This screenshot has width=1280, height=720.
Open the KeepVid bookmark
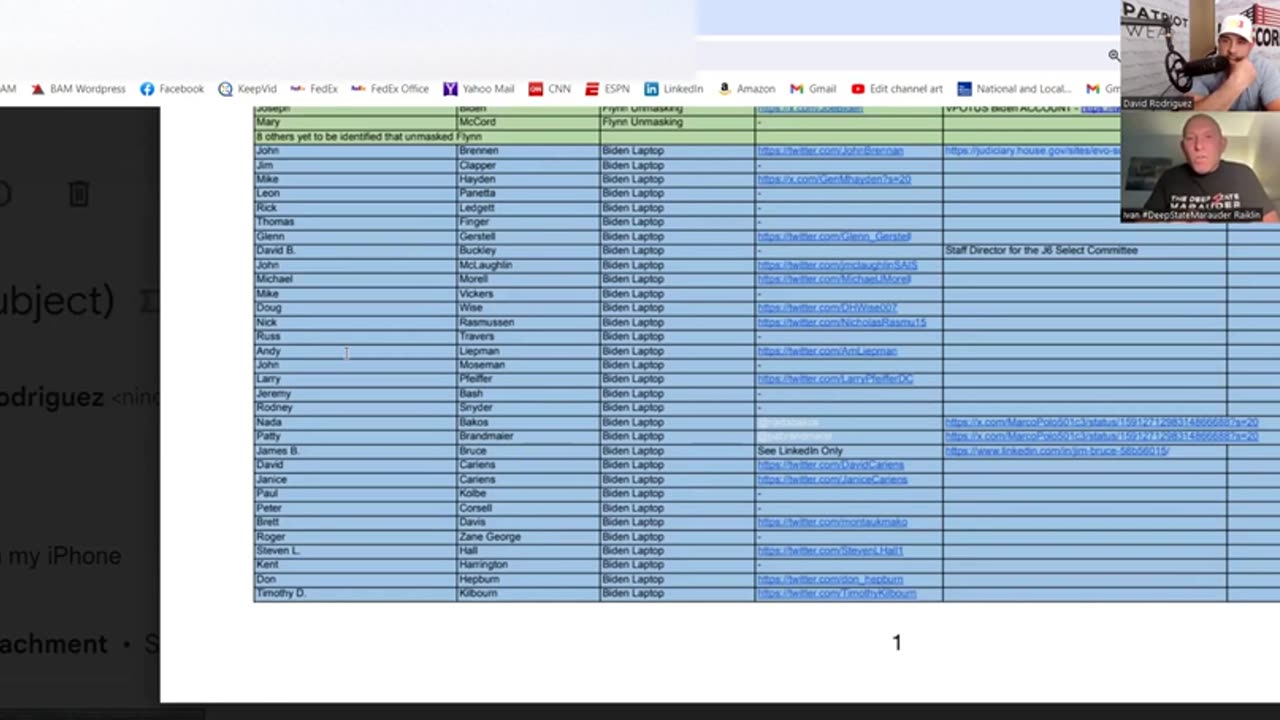[x=247, y=89]
